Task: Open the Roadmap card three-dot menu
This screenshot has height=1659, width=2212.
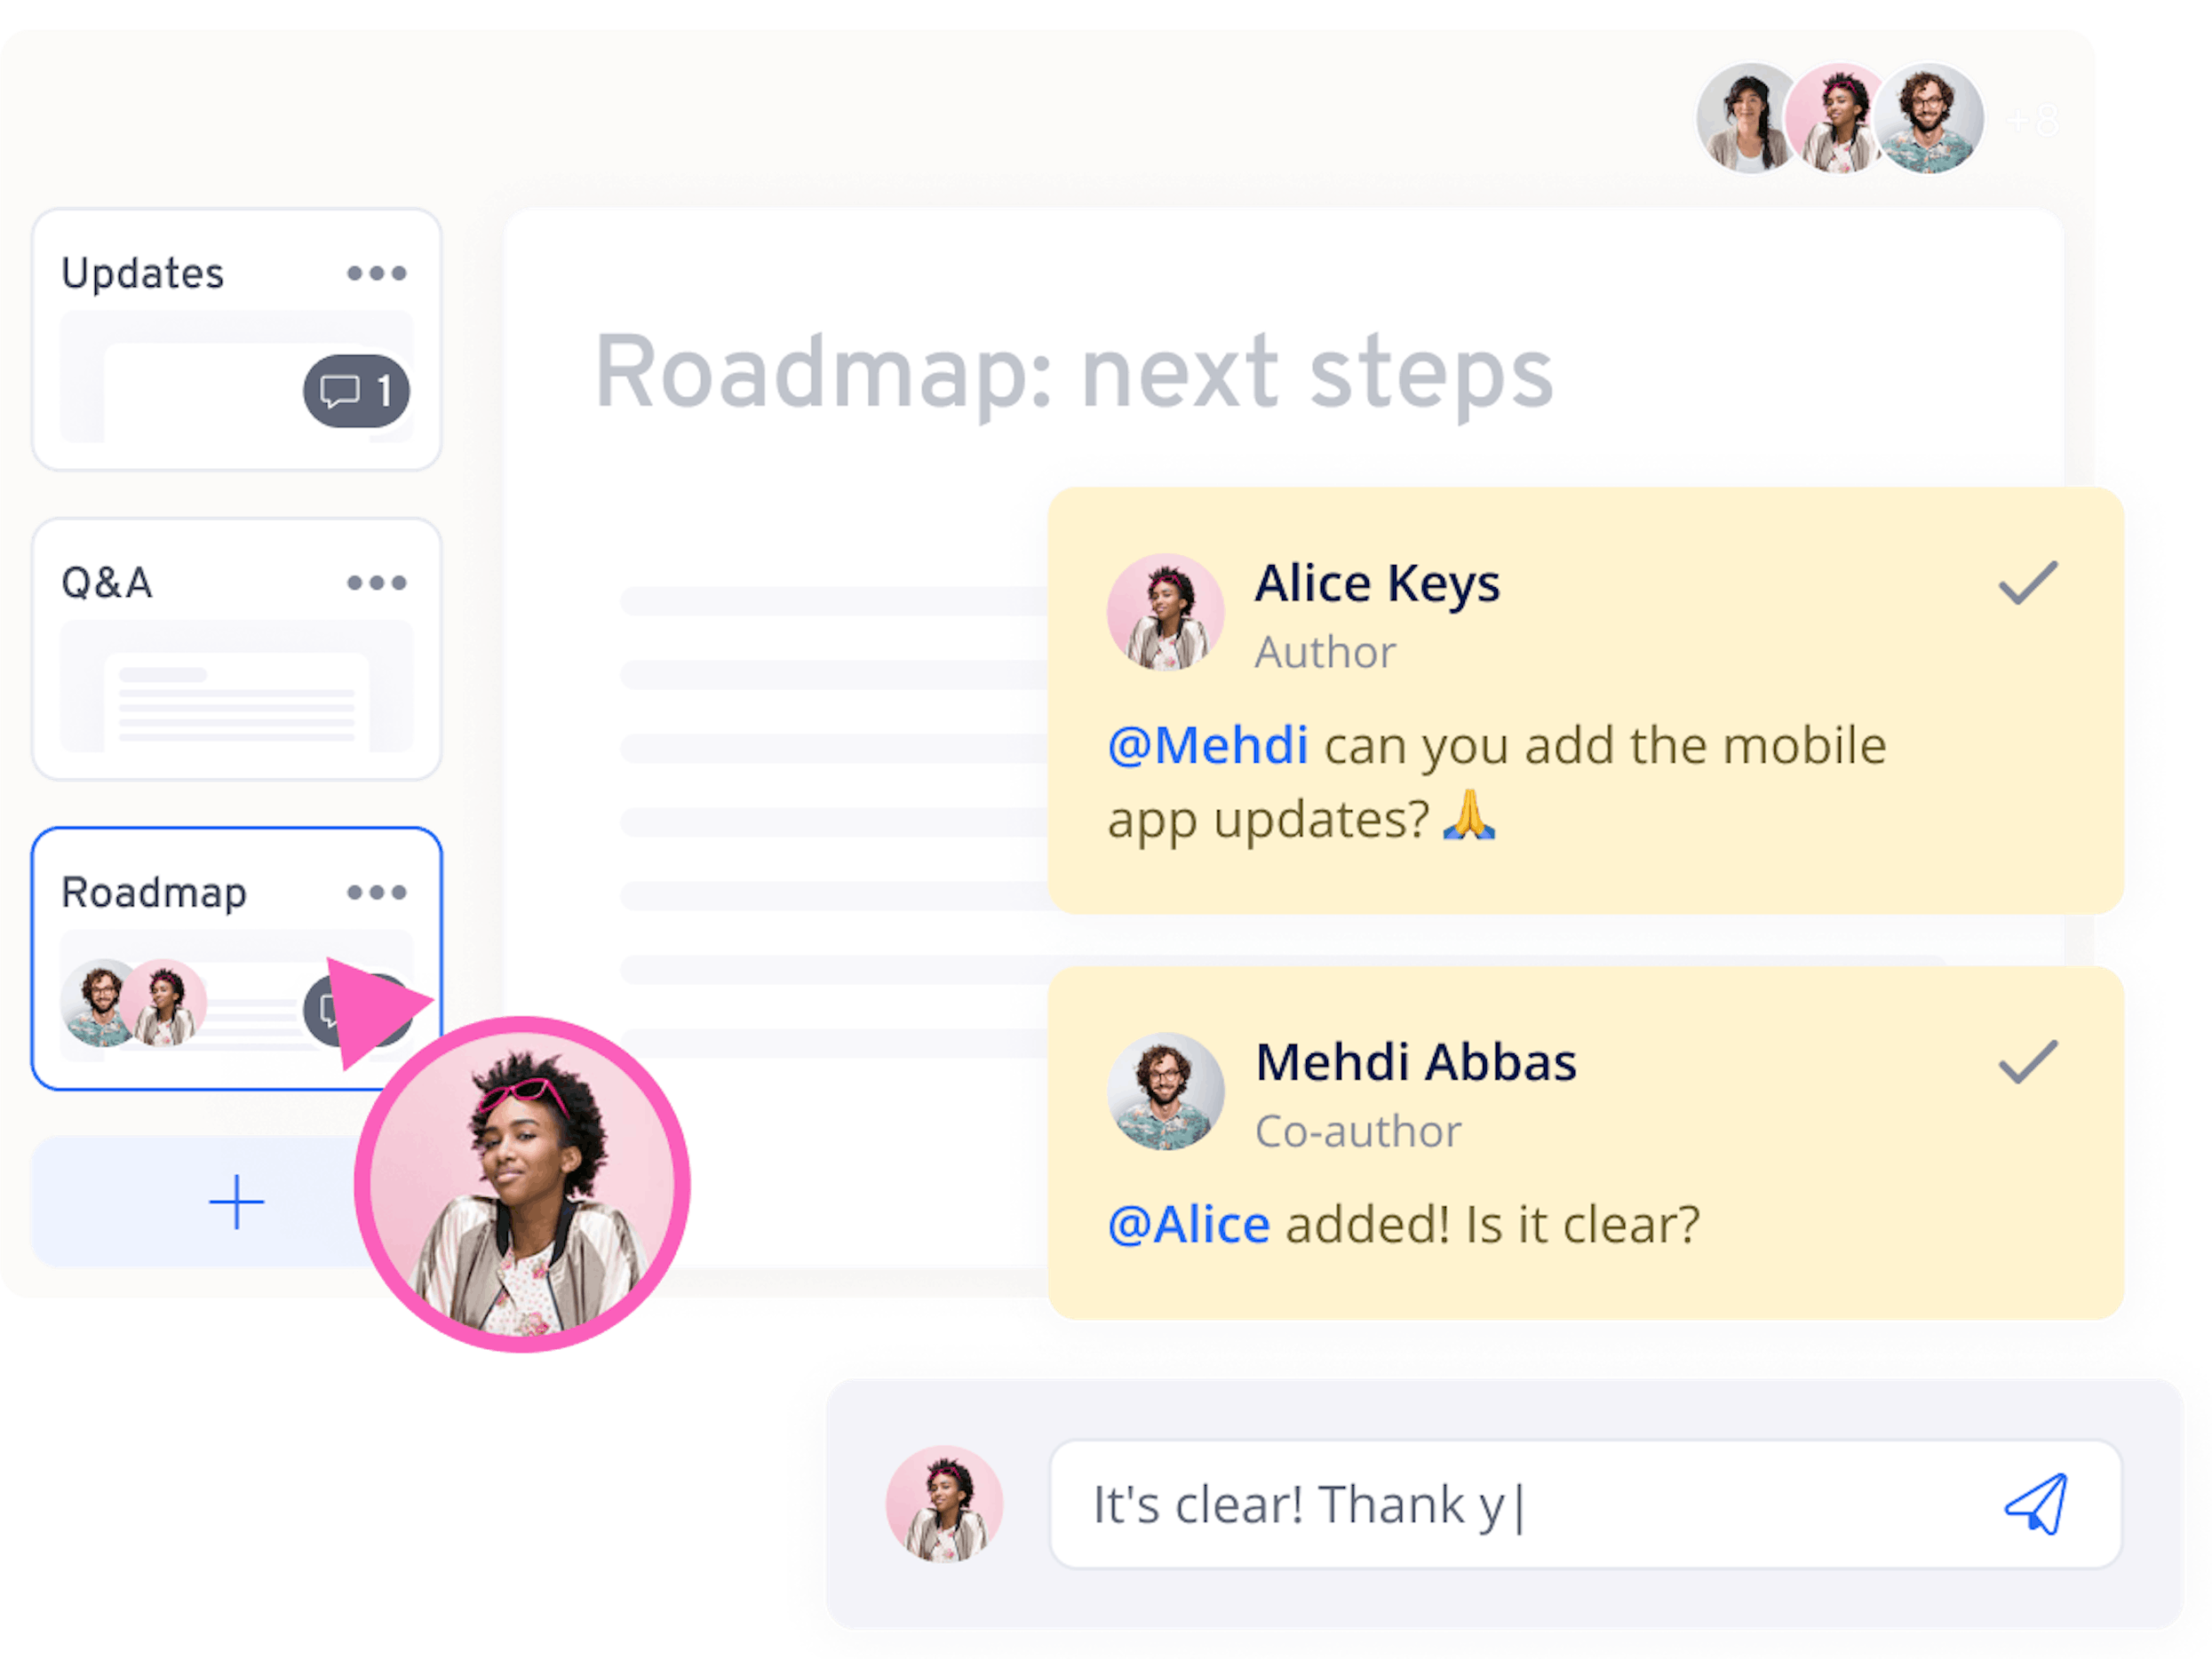Action: (376, 892)
